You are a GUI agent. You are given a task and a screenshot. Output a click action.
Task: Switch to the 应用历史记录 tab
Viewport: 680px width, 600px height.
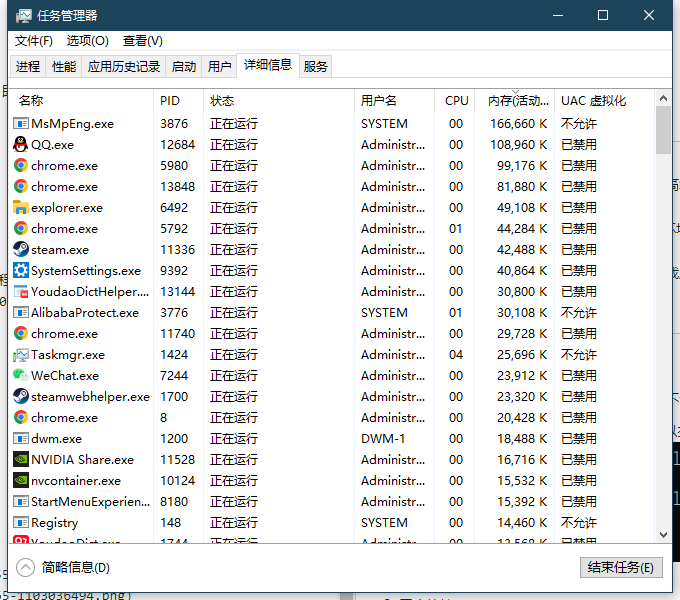124,66
